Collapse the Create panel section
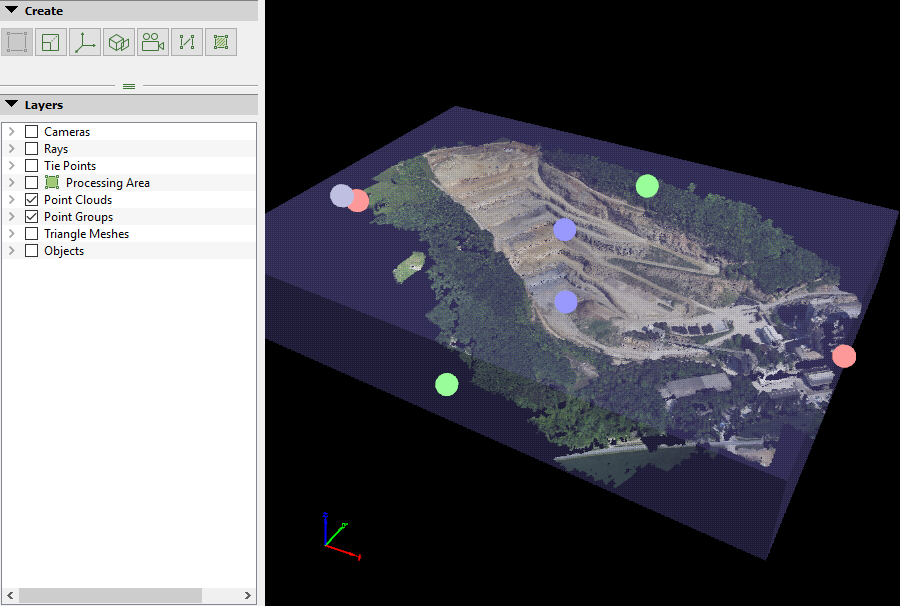The height and width of the screenshot is (606, 900). tap(12, 11)
